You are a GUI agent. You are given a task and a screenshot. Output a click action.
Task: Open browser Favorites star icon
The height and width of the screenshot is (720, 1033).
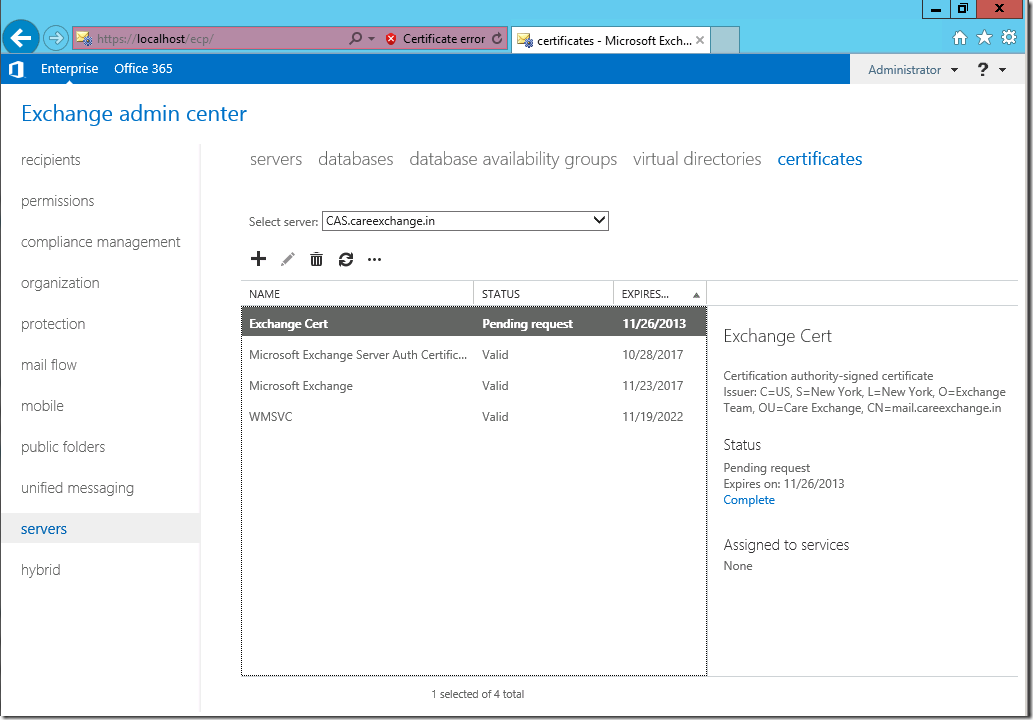[x=984, y=38]
